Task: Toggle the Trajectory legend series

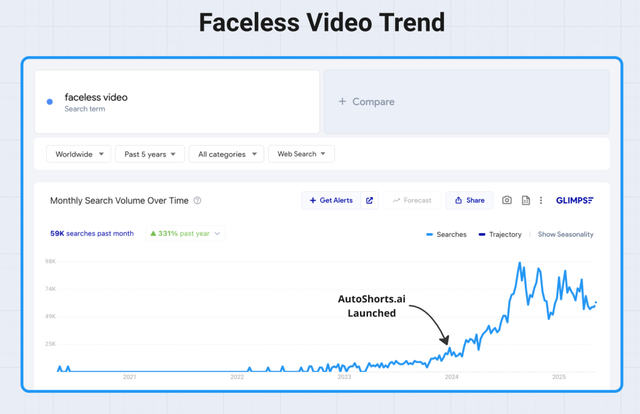Action: [500, 234]
